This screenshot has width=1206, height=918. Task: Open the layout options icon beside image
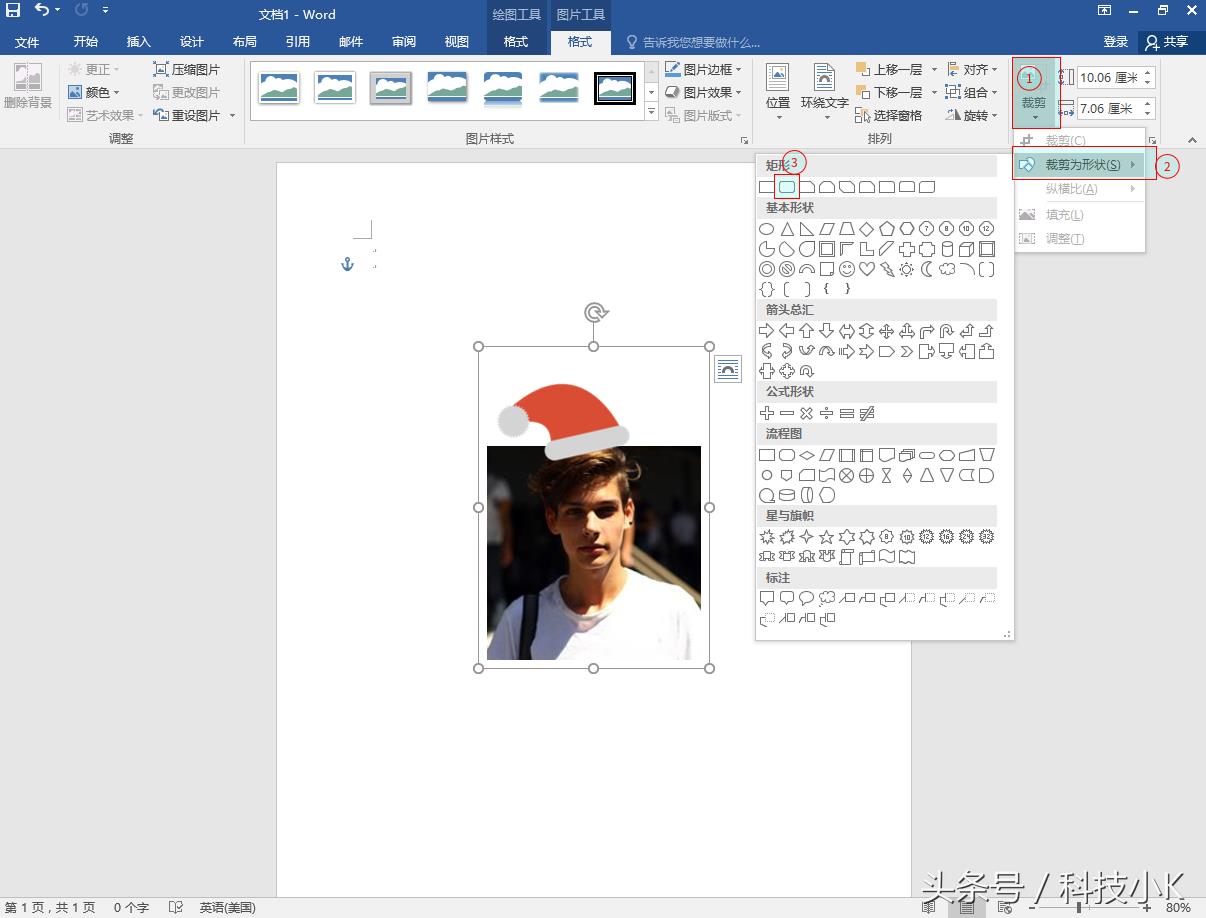click(728, 369)
